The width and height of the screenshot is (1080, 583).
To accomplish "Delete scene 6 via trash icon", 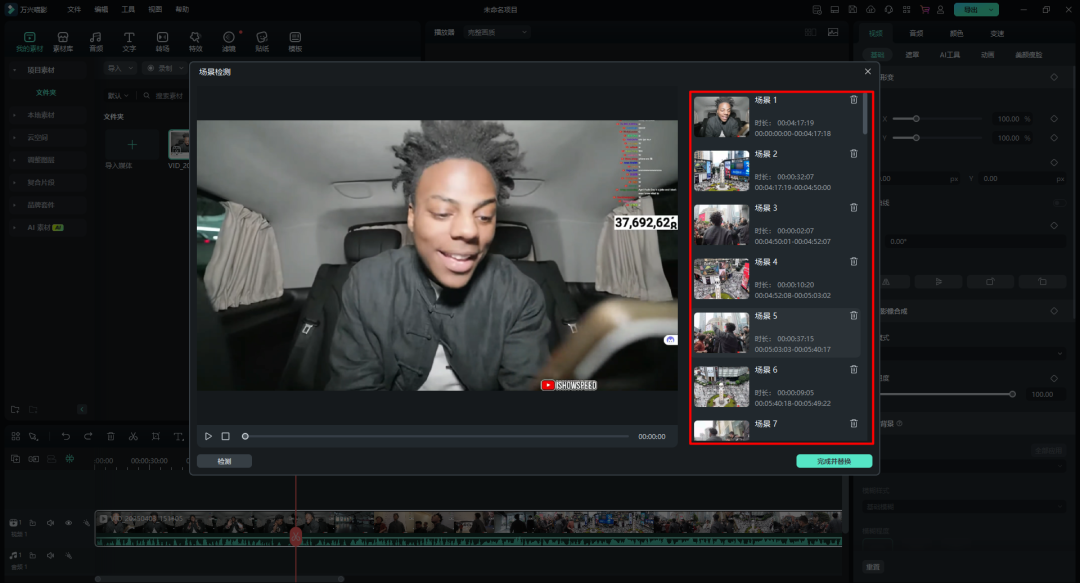I will pos(853,369).
